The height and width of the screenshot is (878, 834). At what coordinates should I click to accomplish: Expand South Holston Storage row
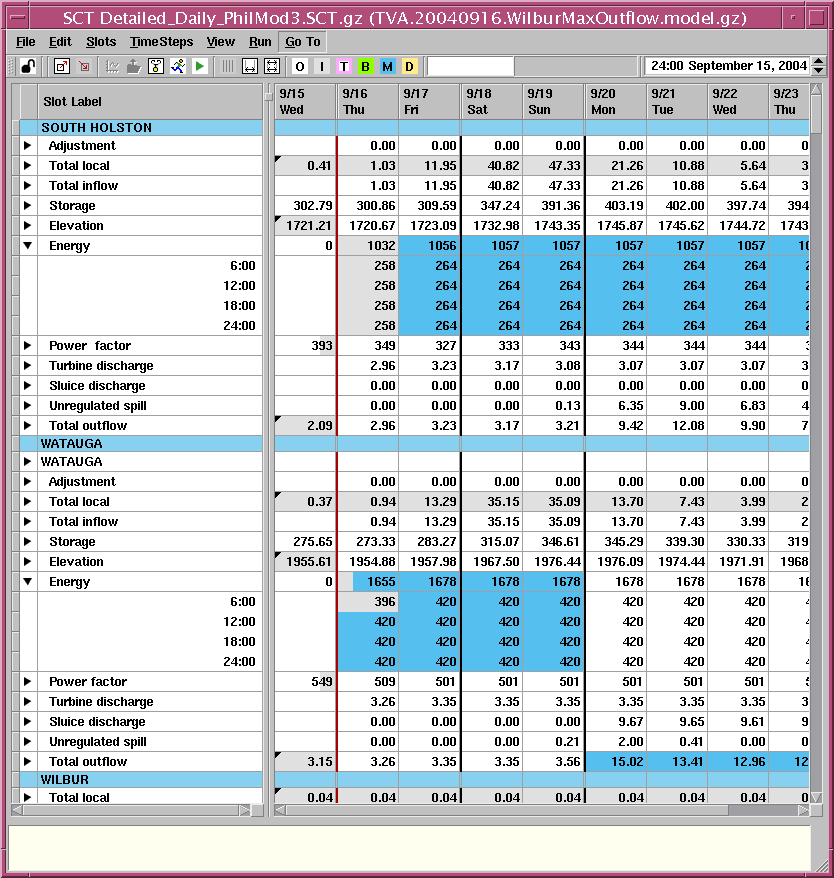(x=27, y=206)
